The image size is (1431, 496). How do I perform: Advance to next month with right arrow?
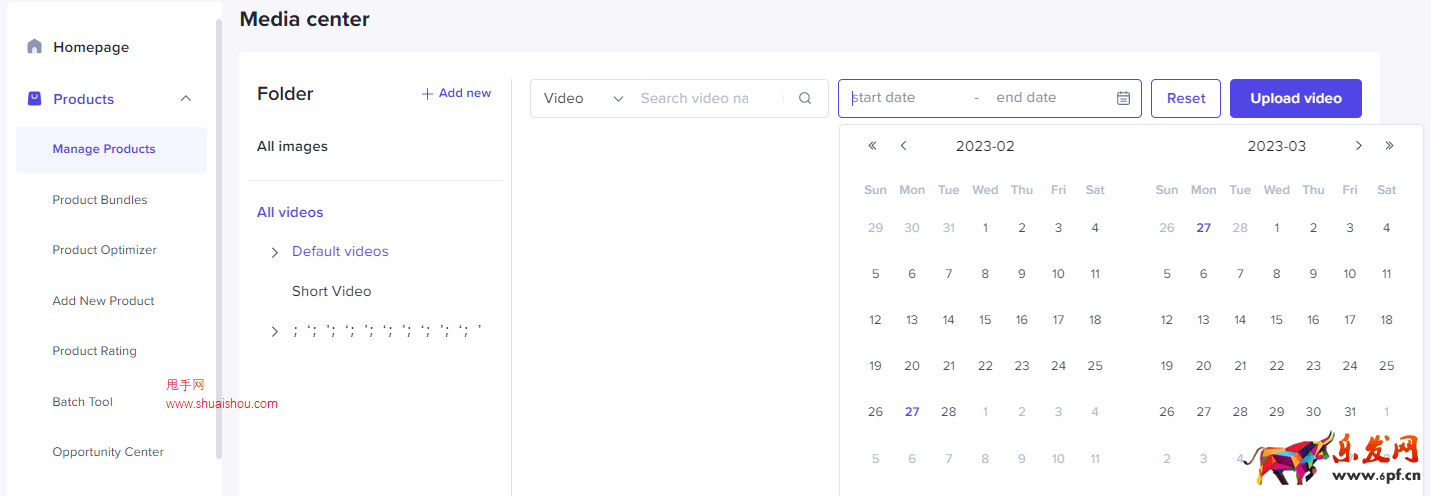[x=1358, y=146]
